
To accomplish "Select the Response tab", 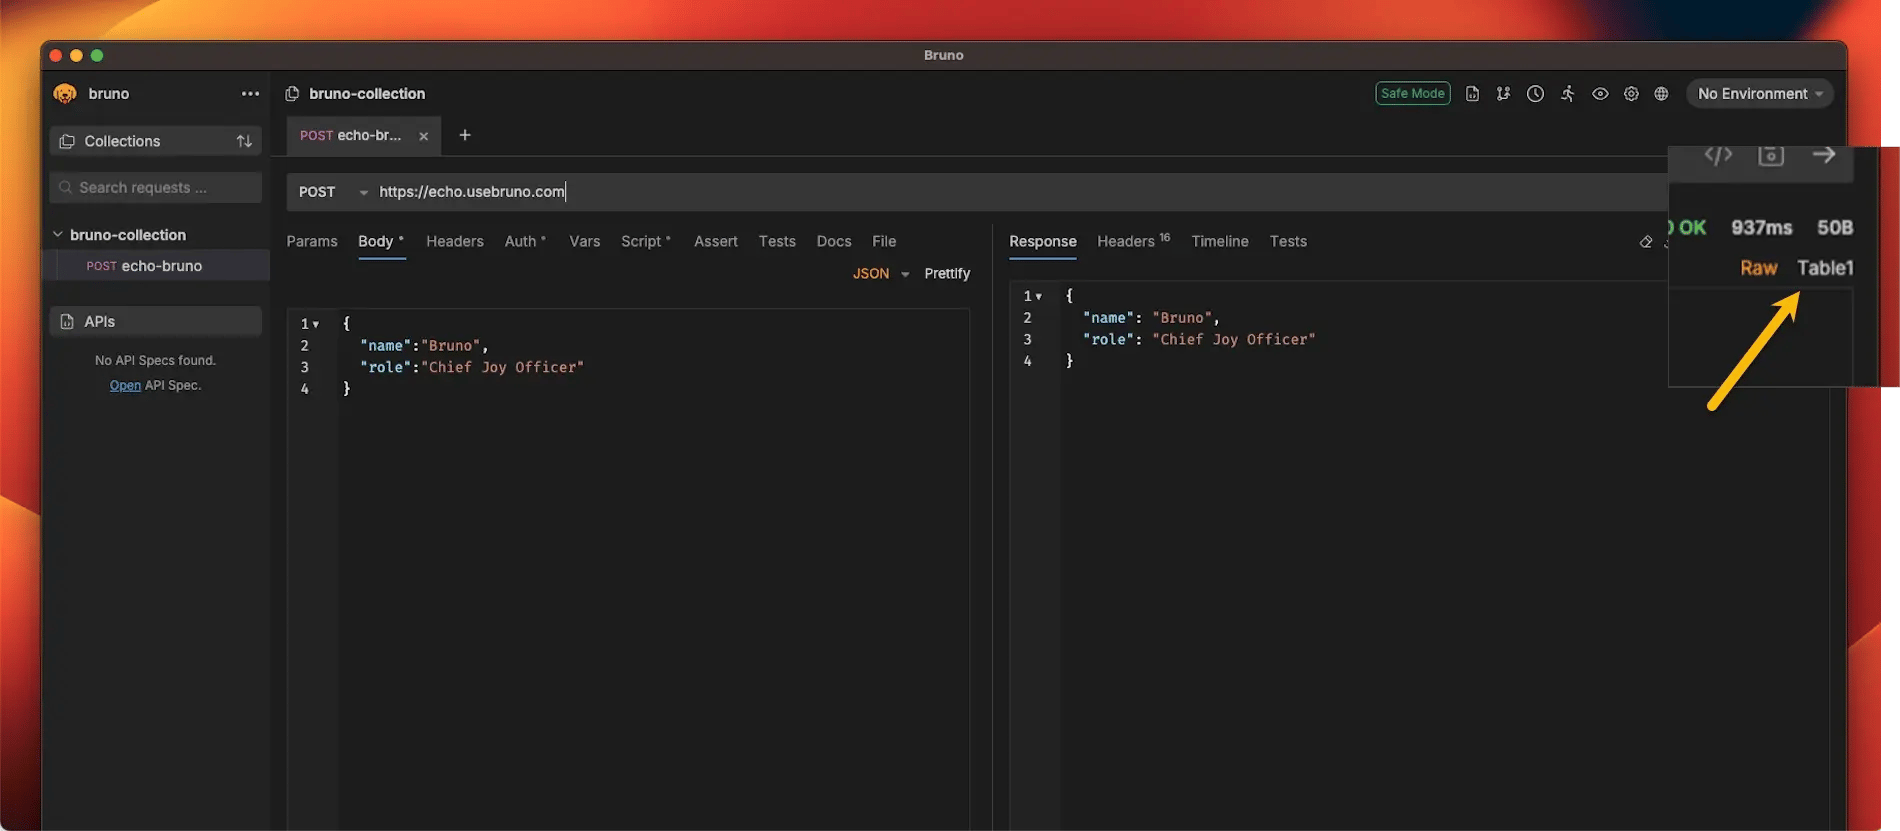I will pyautogui.click(x=1043, y=241).
